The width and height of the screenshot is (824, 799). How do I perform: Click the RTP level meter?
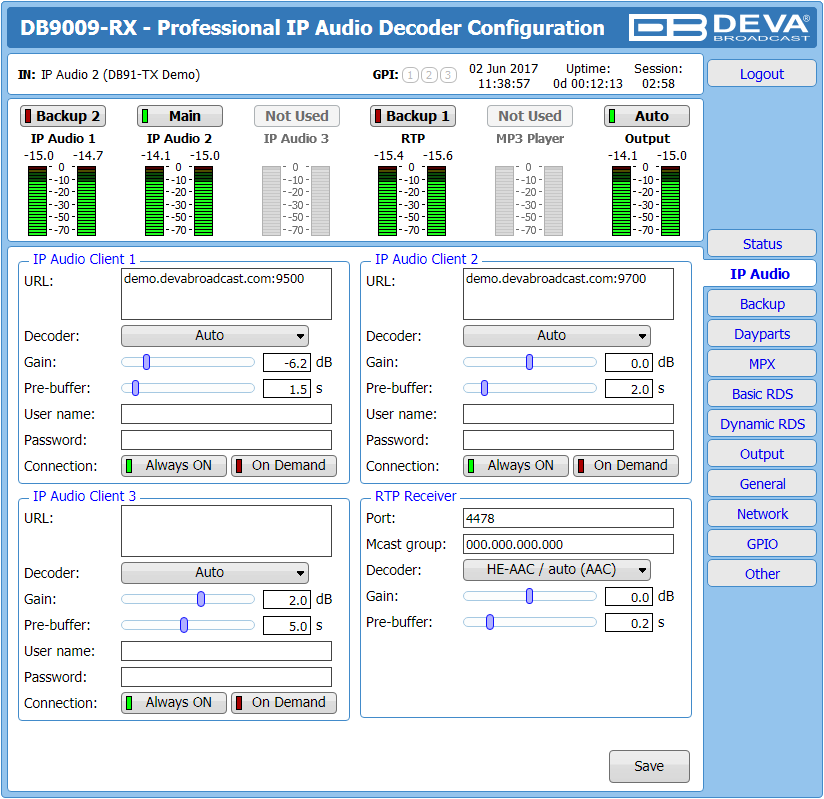[x=412, y=201]
